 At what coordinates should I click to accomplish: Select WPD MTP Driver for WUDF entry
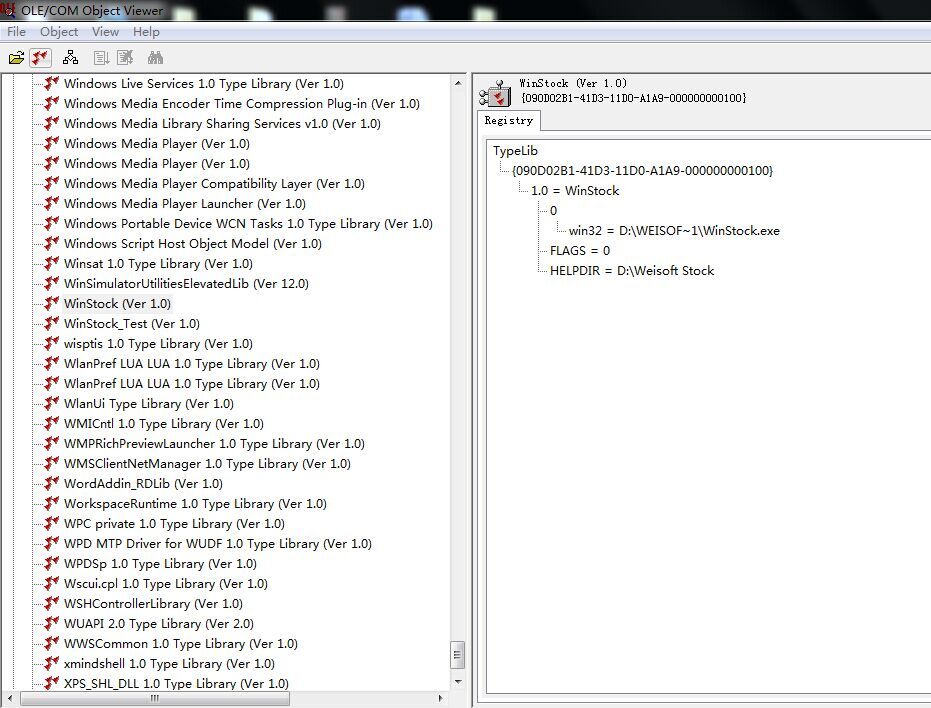point(218,543)
